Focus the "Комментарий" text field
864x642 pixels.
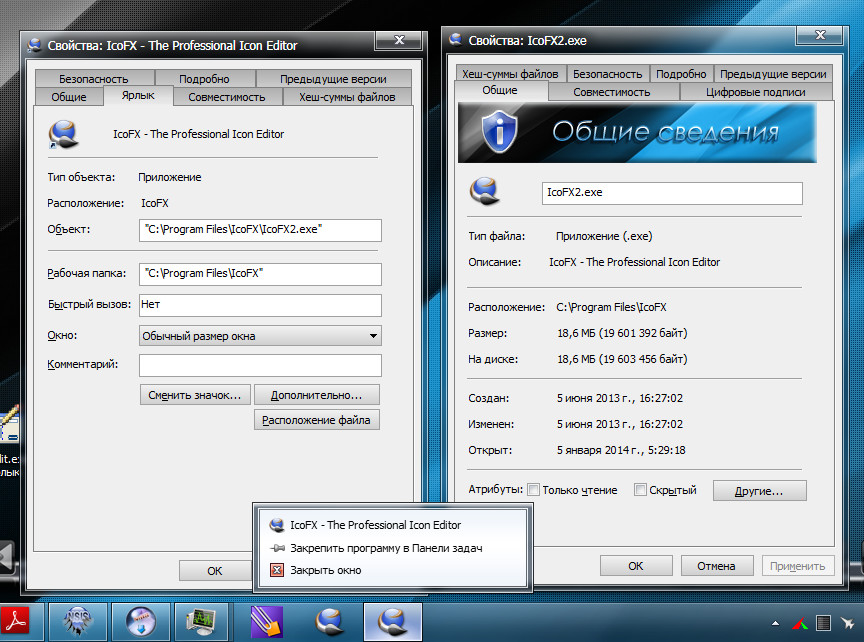[x=260, y=365]
